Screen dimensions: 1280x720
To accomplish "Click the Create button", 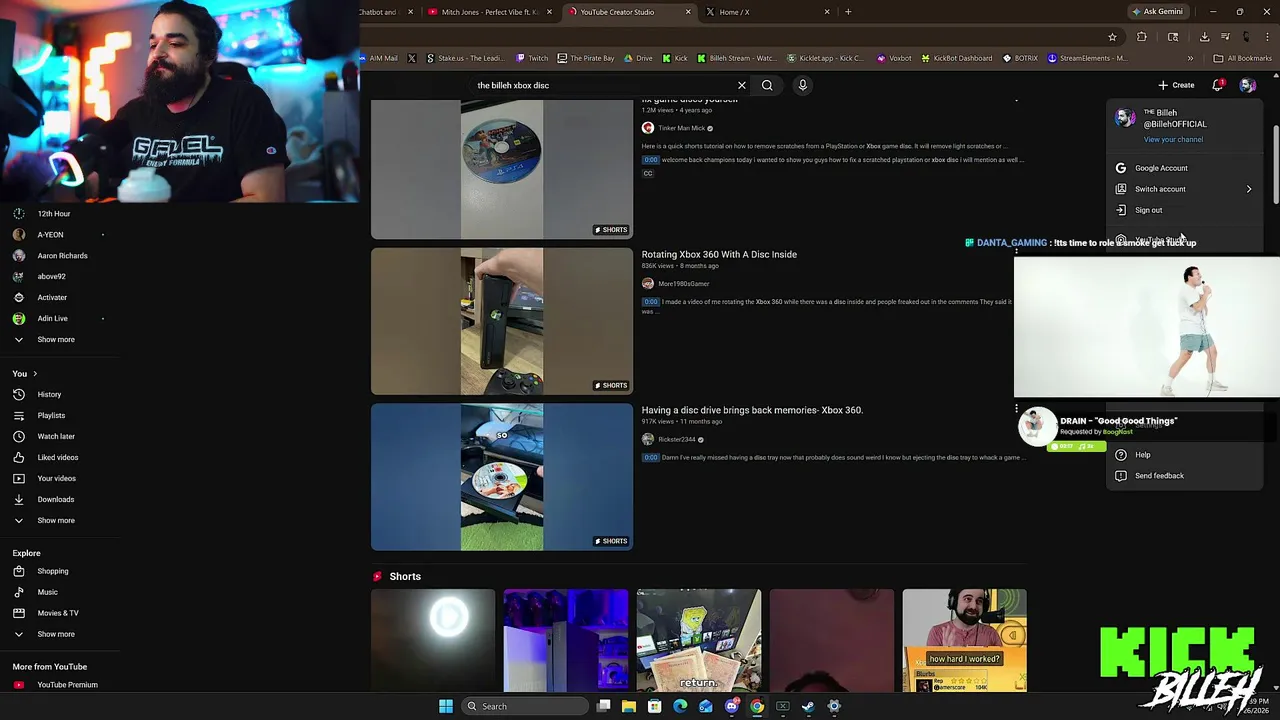I will click(1177, 85).
